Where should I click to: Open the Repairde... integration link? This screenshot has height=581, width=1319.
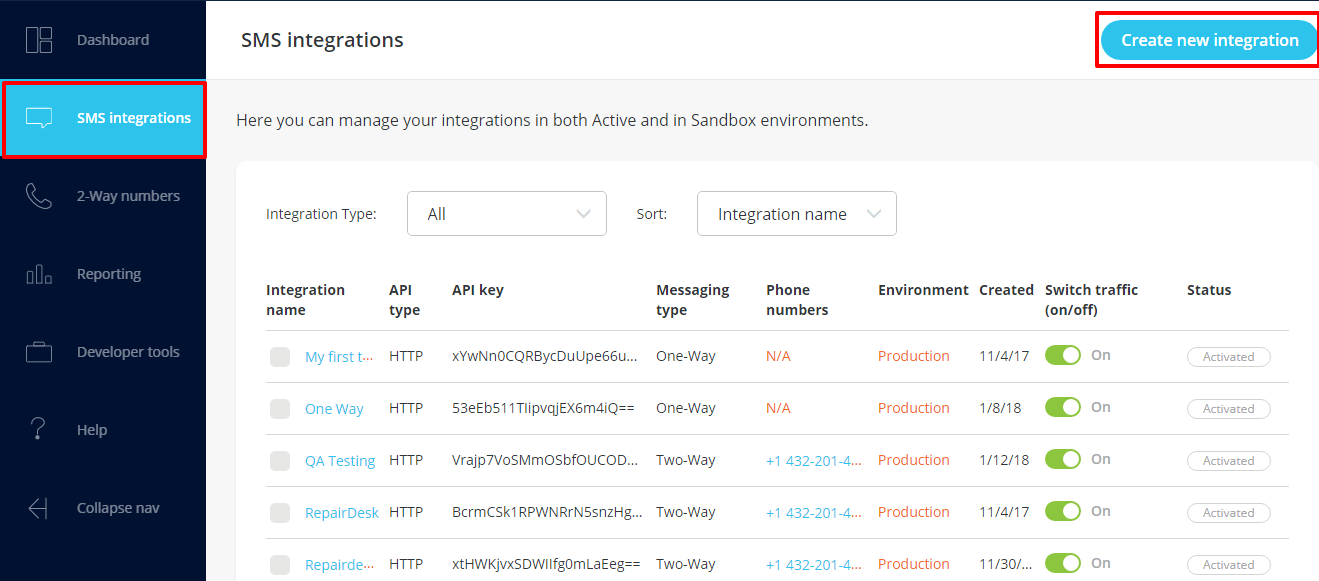click(x=340, y=565)
